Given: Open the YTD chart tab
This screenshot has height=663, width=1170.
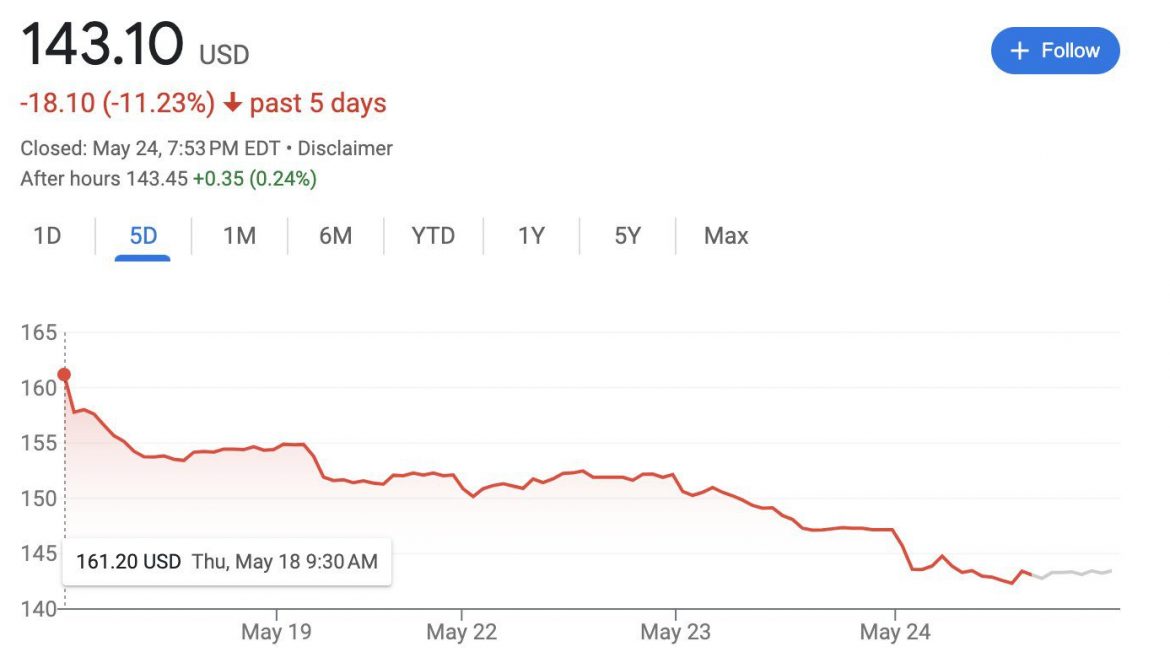Looking at the screenshot, I should [433, 236].
